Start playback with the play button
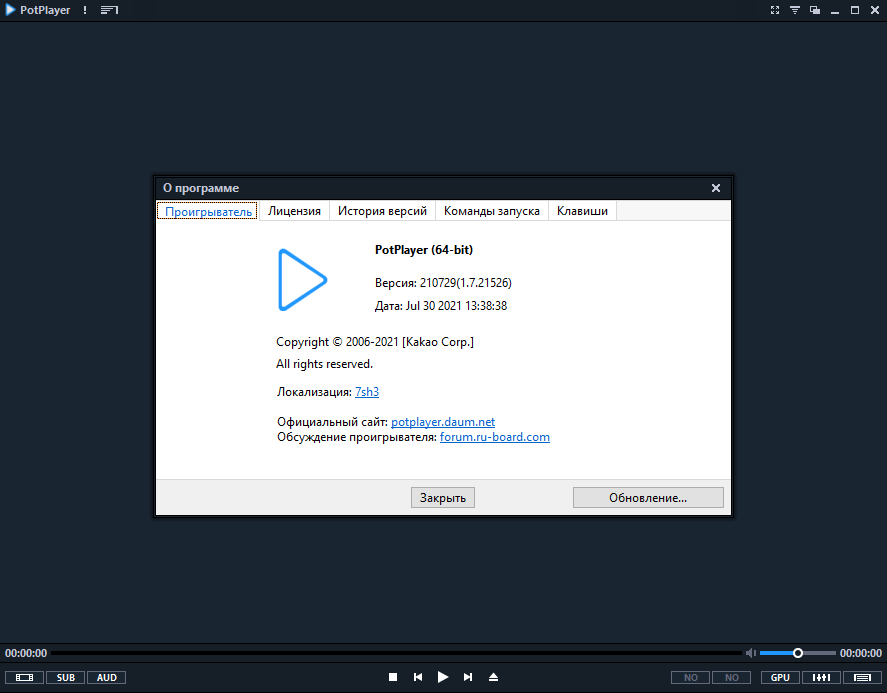The height and width of the screenshot is (693, 887). [x=442, y=677]
